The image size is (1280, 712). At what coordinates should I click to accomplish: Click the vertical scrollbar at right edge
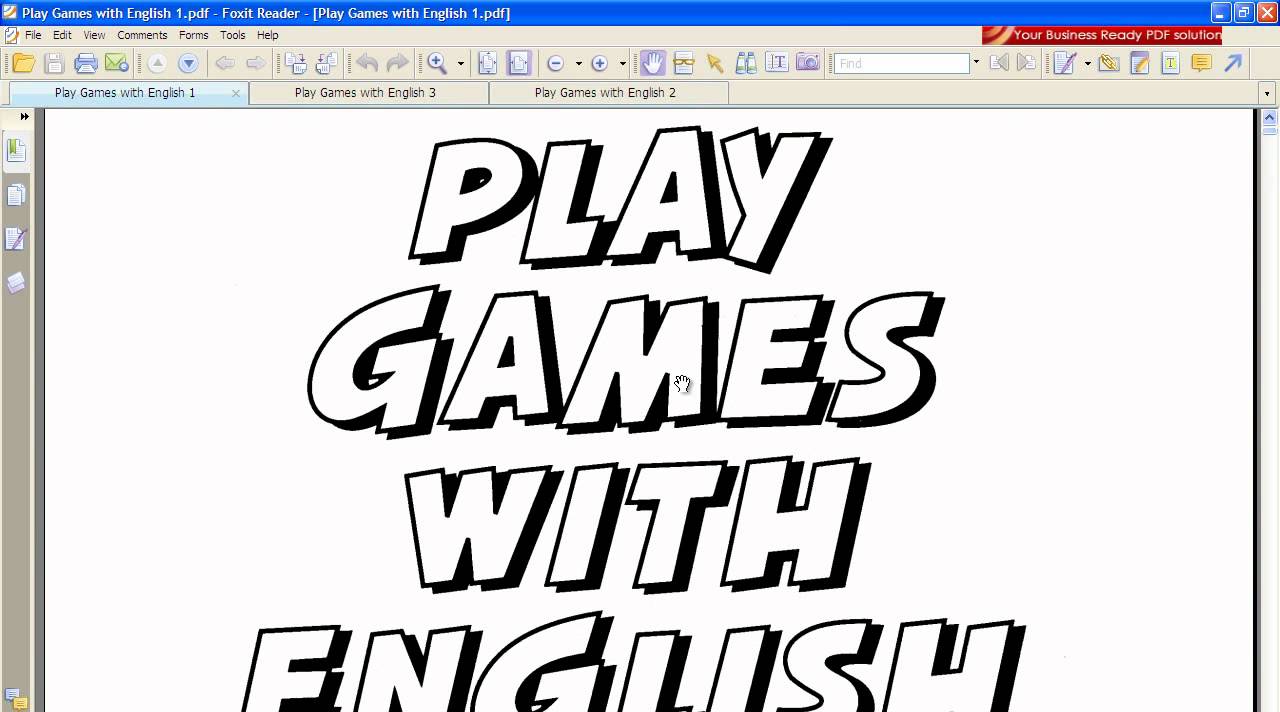tap(1269, 410)
